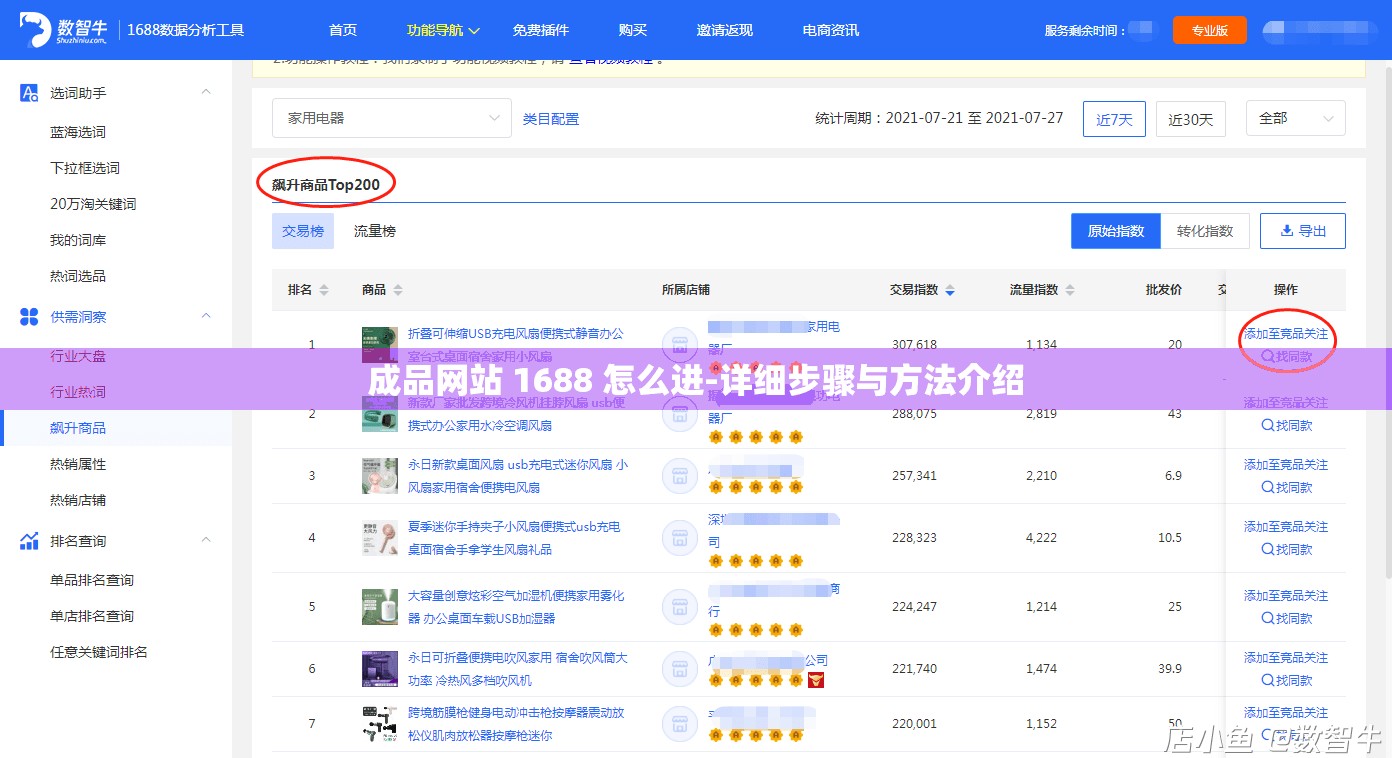This screenshot has width=1392, height=758.
Task: Click the 供需洞察 grid icon in sidebar
Action: click(29, 316)
